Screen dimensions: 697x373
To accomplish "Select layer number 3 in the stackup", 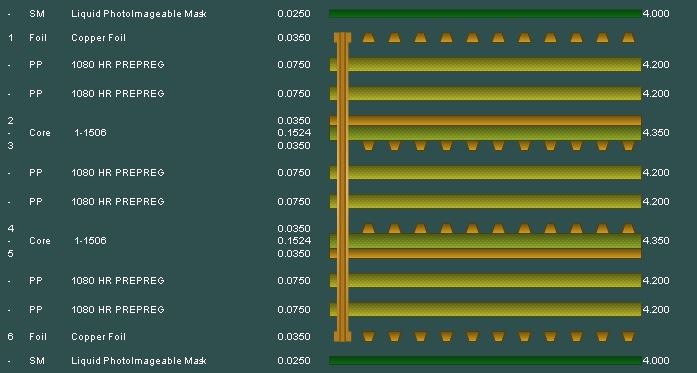I will pos(11,145).
